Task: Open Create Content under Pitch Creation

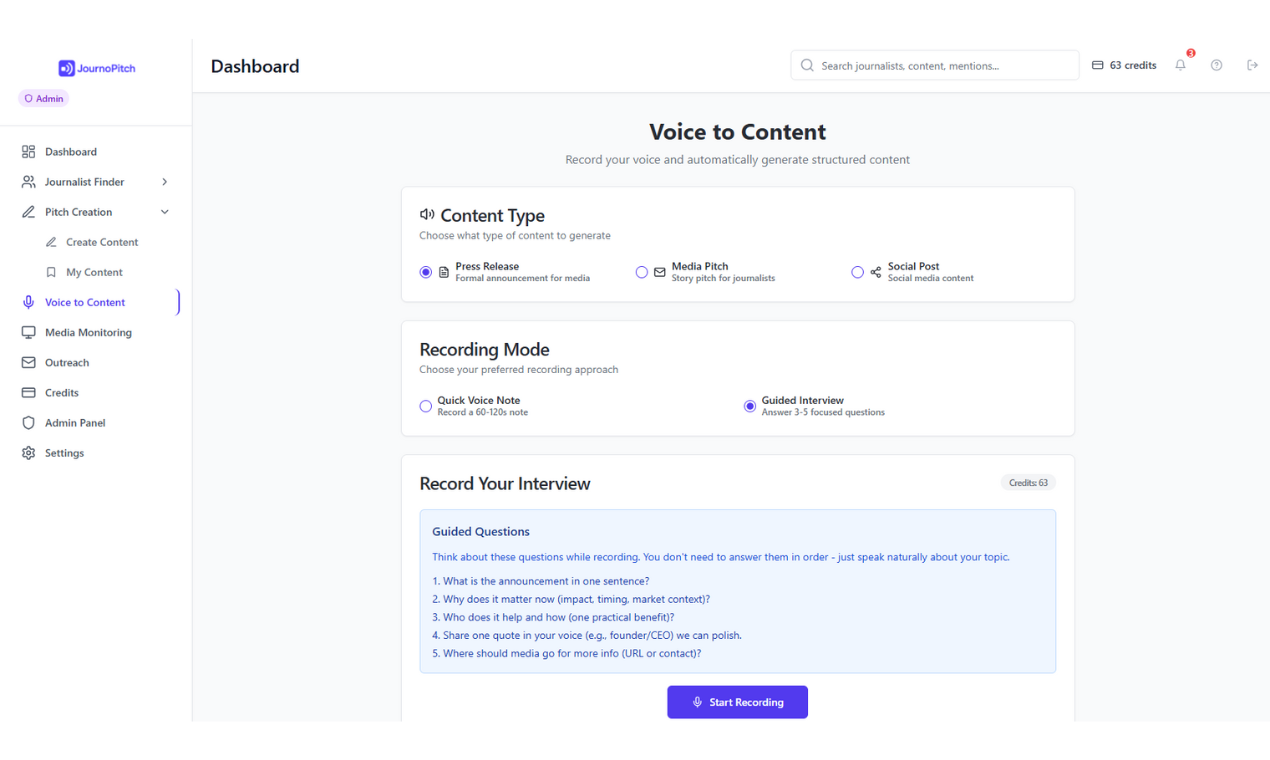Action: click(102, 242)
